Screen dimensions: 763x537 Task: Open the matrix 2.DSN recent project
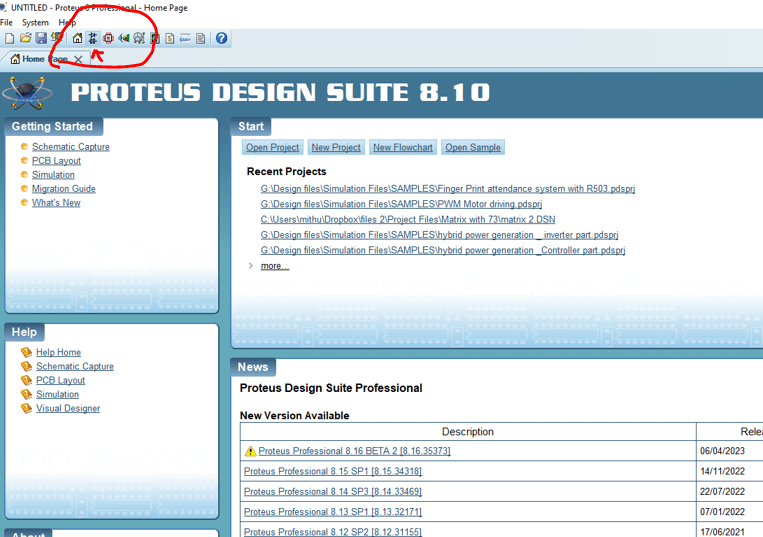click(408, 219)
